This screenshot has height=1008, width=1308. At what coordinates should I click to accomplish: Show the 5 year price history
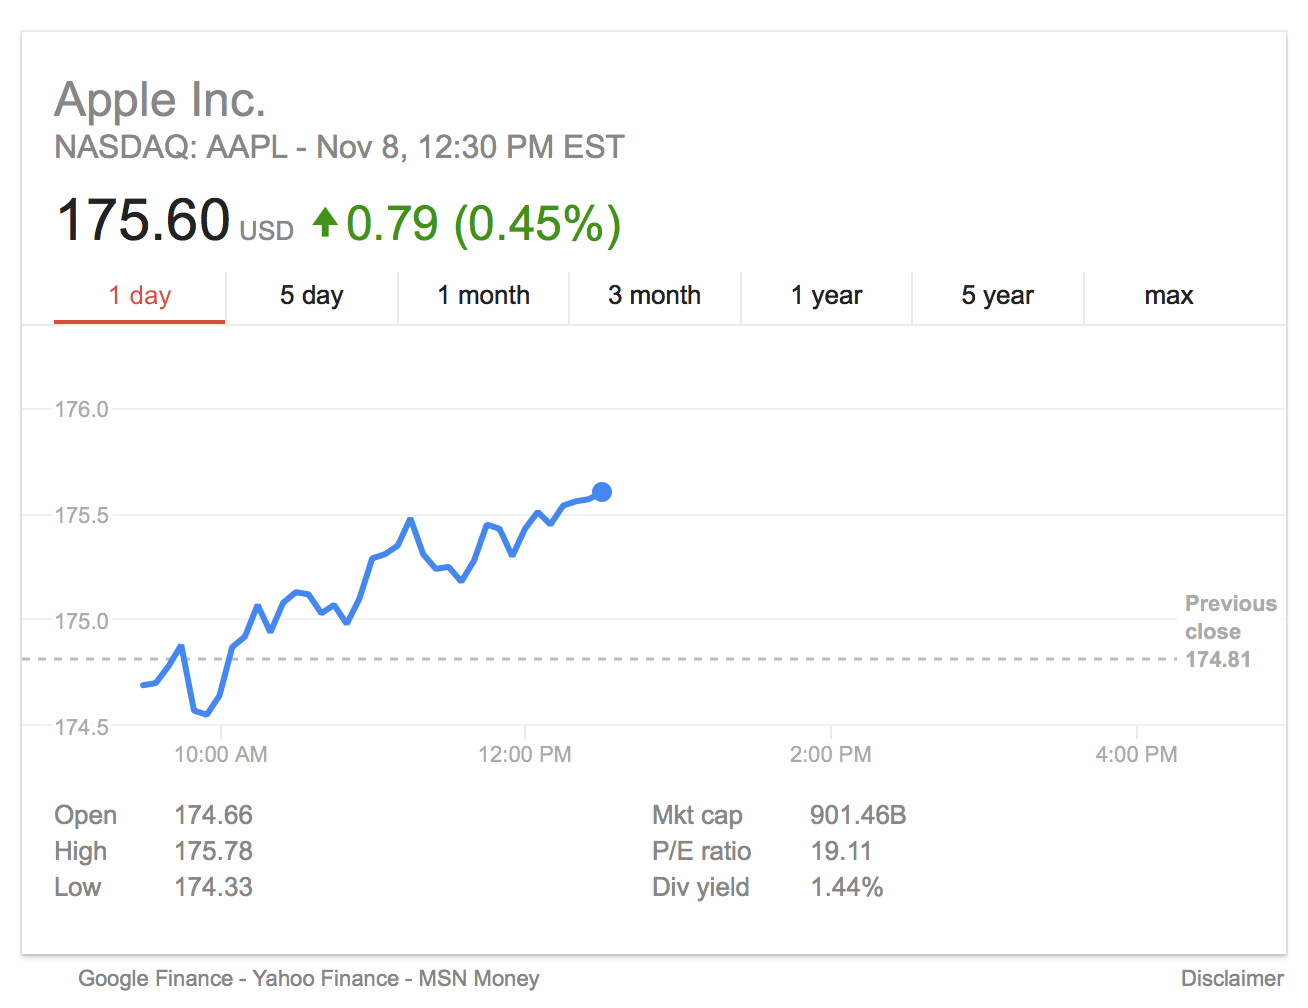pyautogui.click(x=997, y=295)
